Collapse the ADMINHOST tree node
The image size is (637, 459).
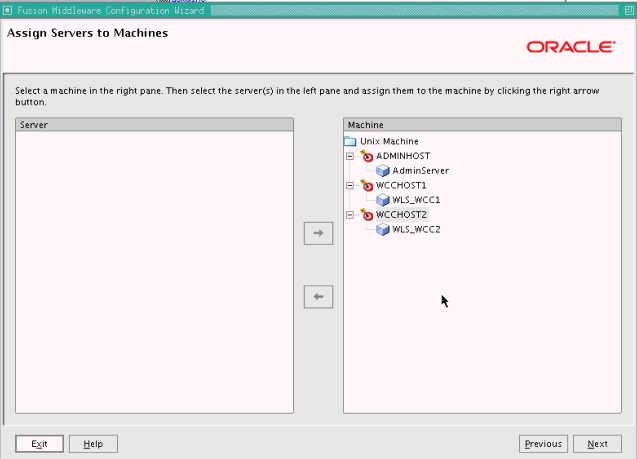[350, 156]
